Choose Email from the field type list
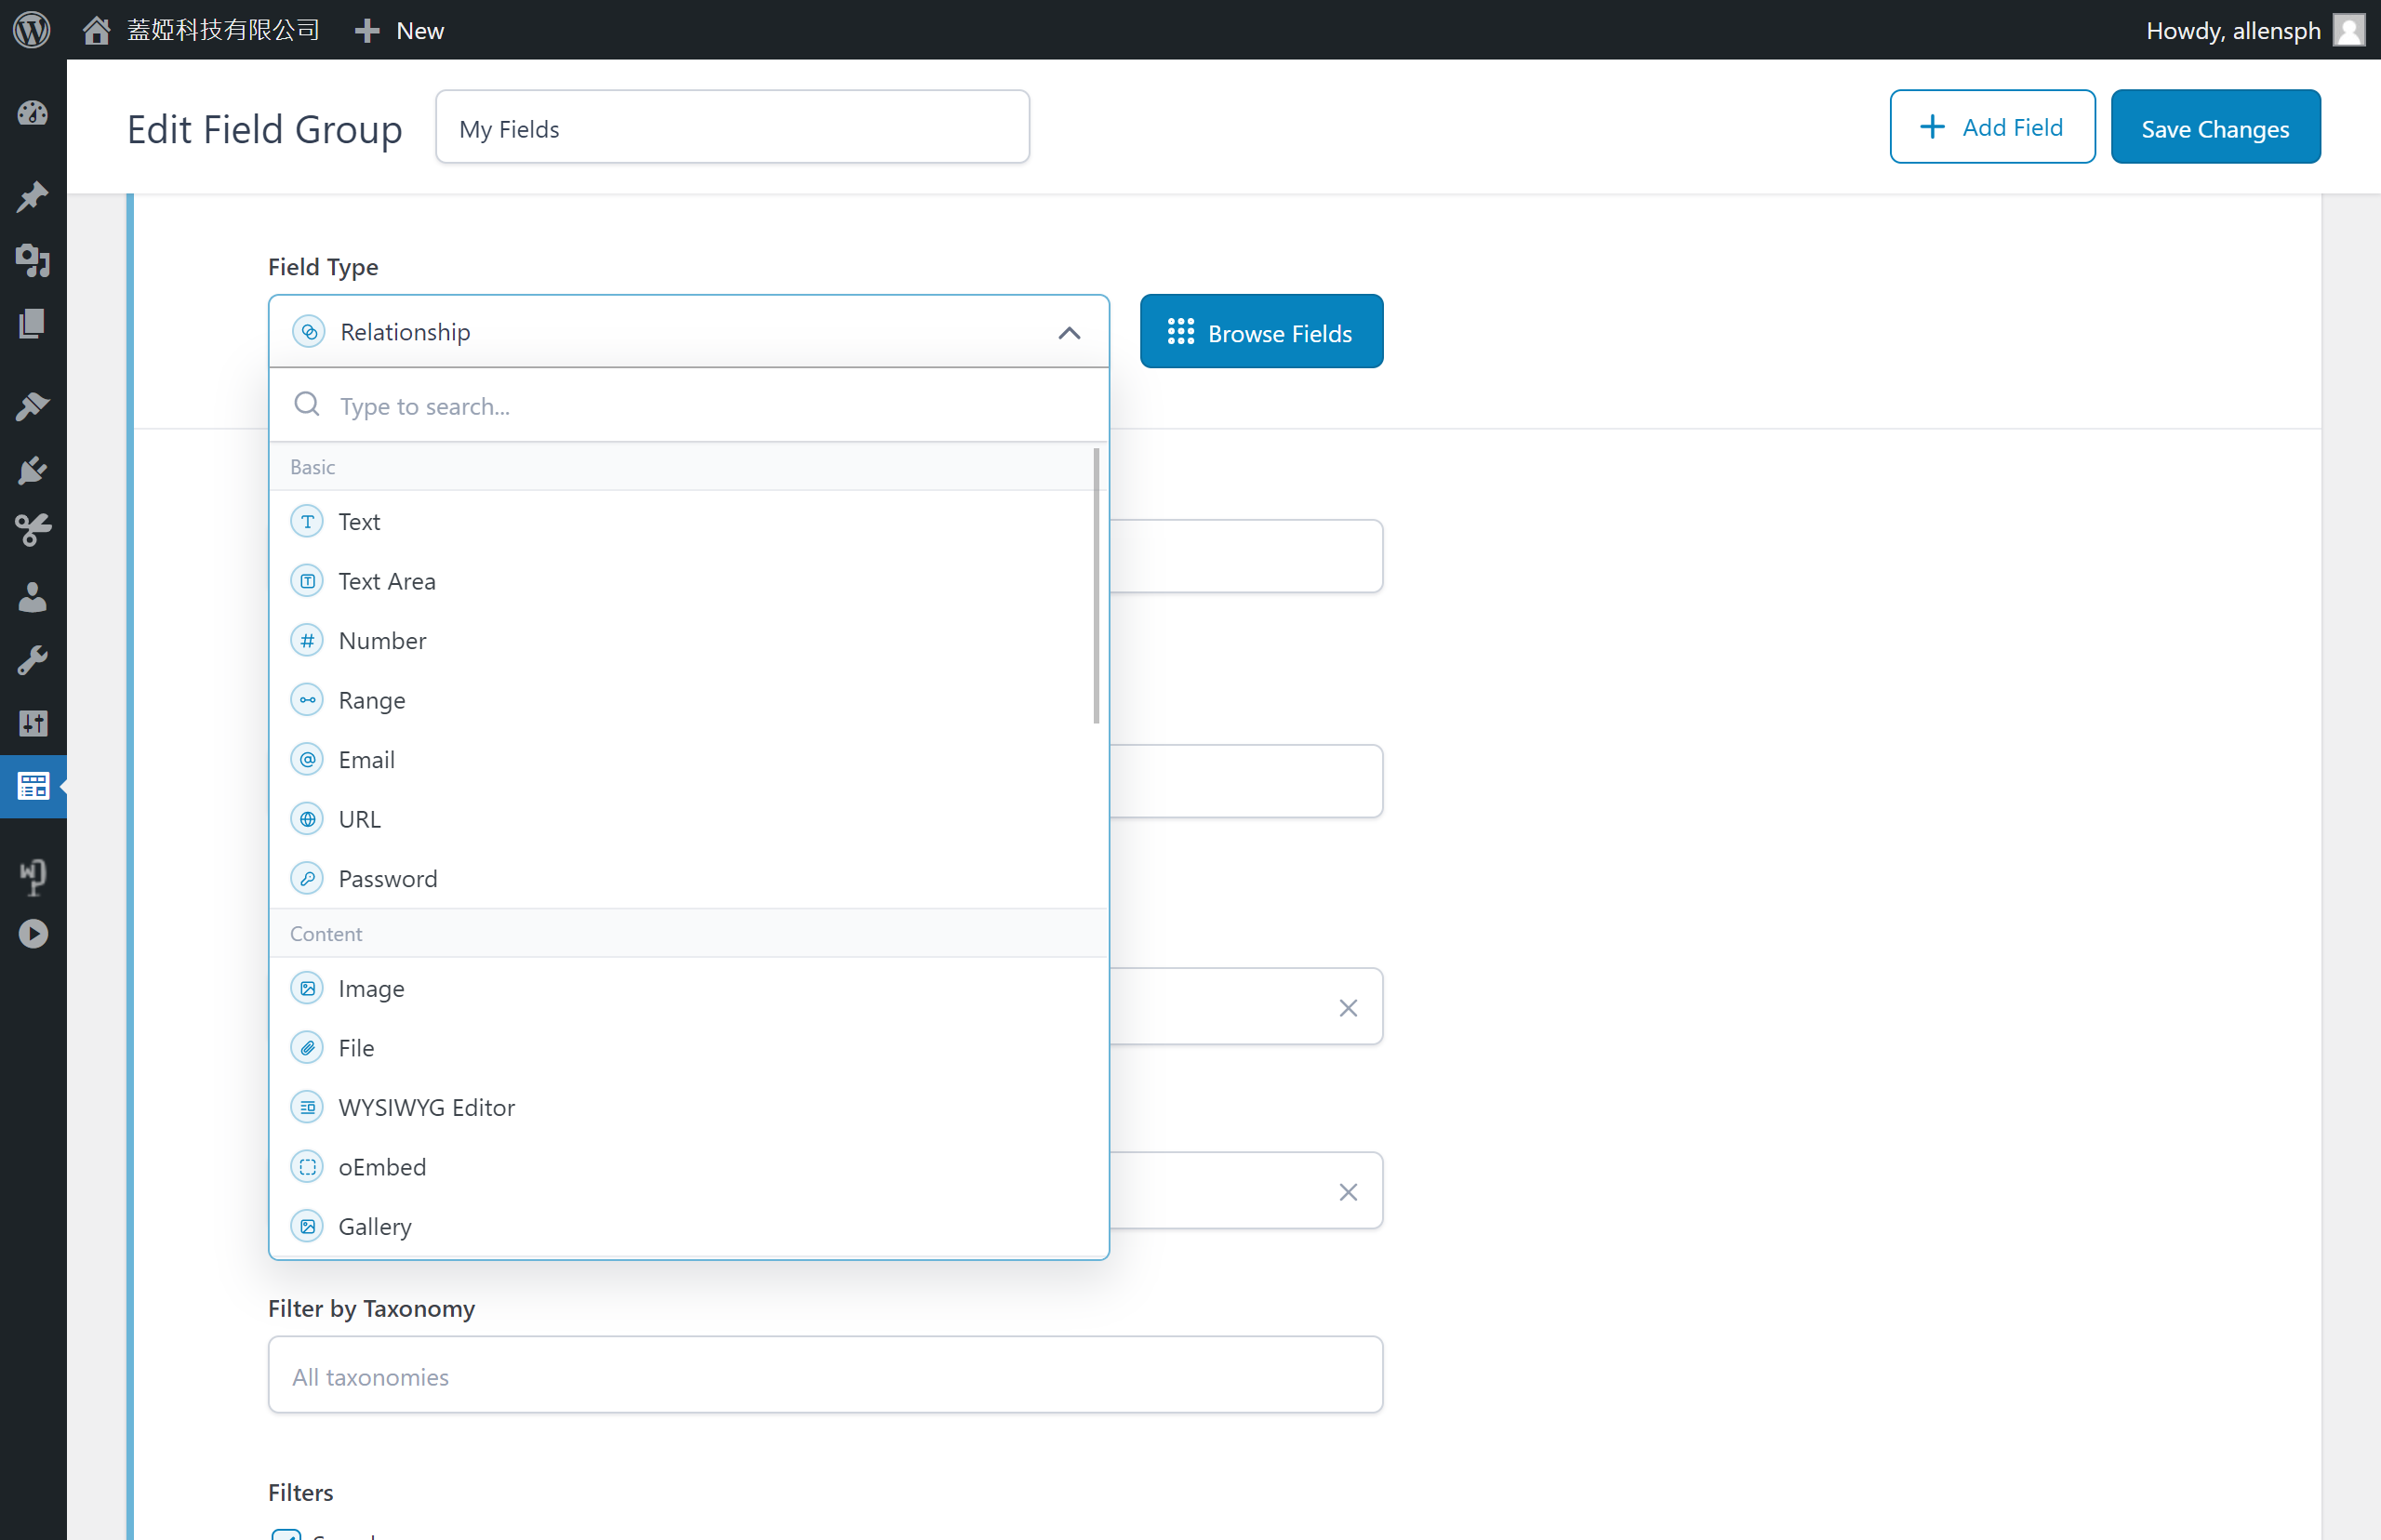 tap(366, 760)
